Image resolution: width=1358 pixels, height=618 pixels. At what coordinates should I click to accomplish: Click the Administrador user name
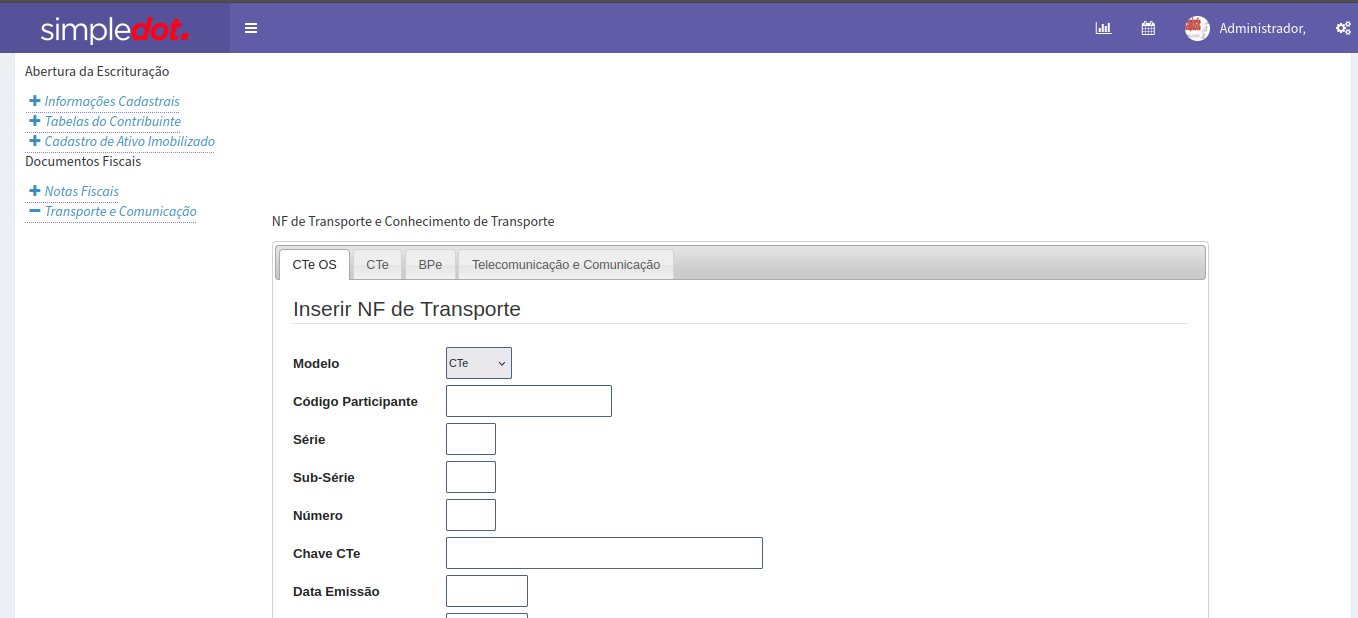point(1262,29)
